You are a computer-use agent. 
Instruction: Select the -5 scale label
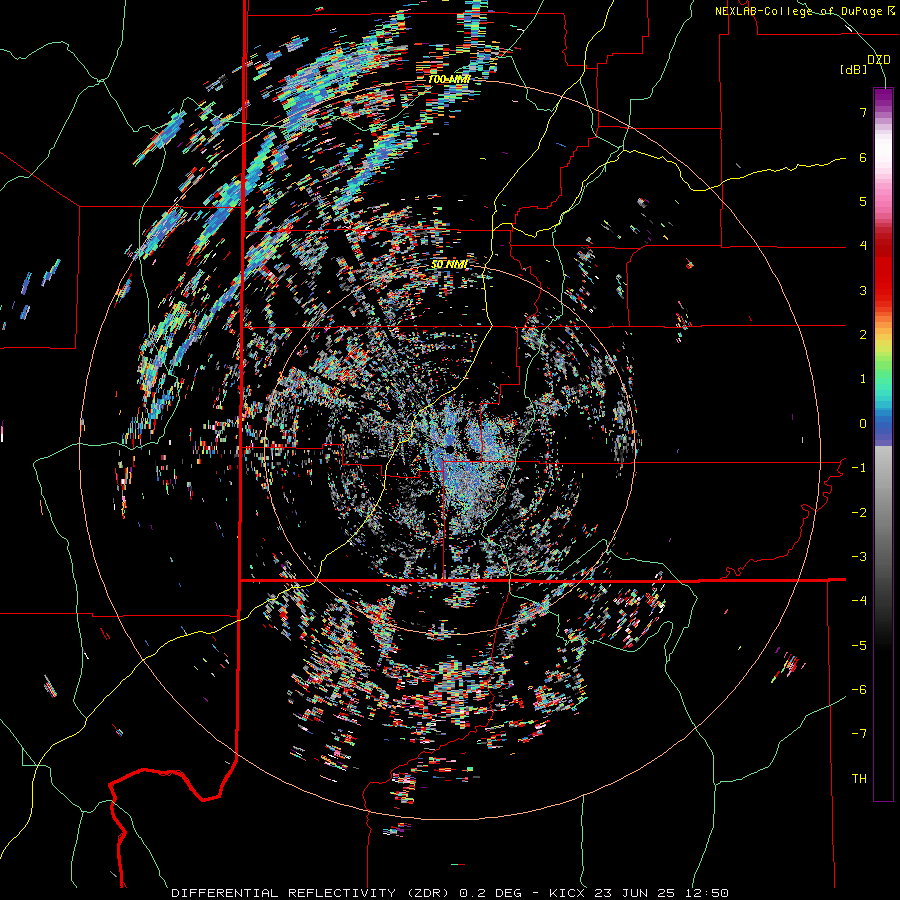coord(859,646)
